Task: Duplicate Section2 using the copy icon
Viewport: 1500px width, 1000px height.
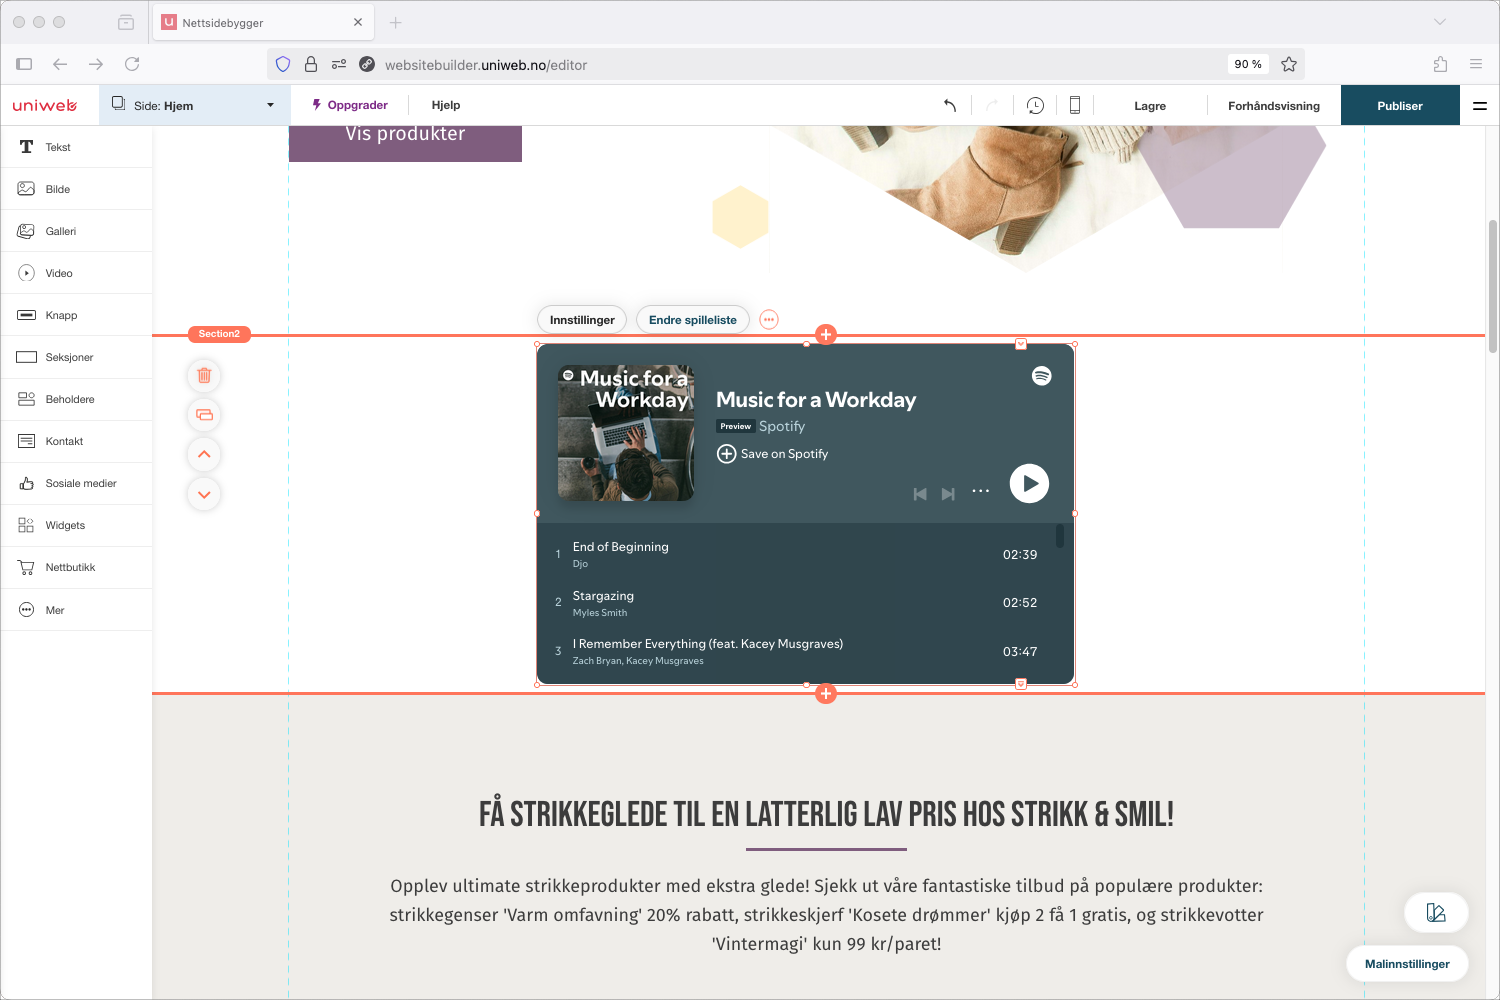Action: coord(204,415)
